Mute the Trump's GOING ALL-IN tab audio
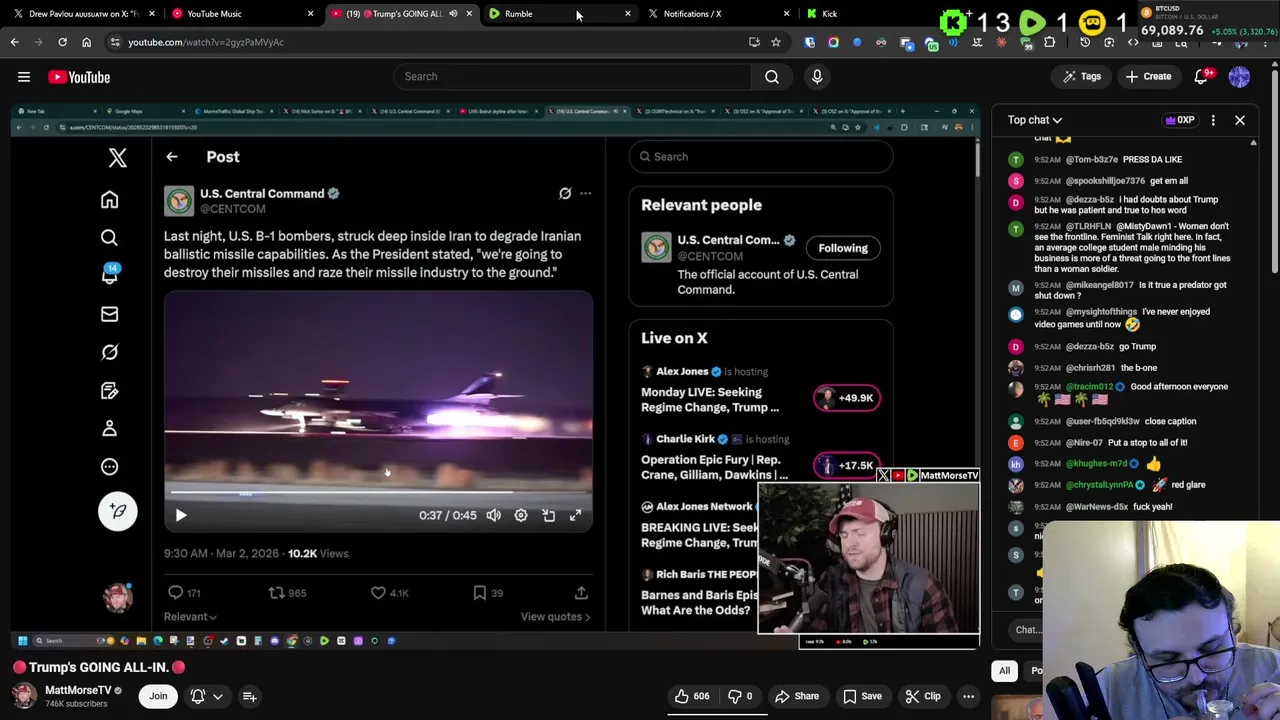The height and width of the screenshot is (720, 1280). coord(452,14)
